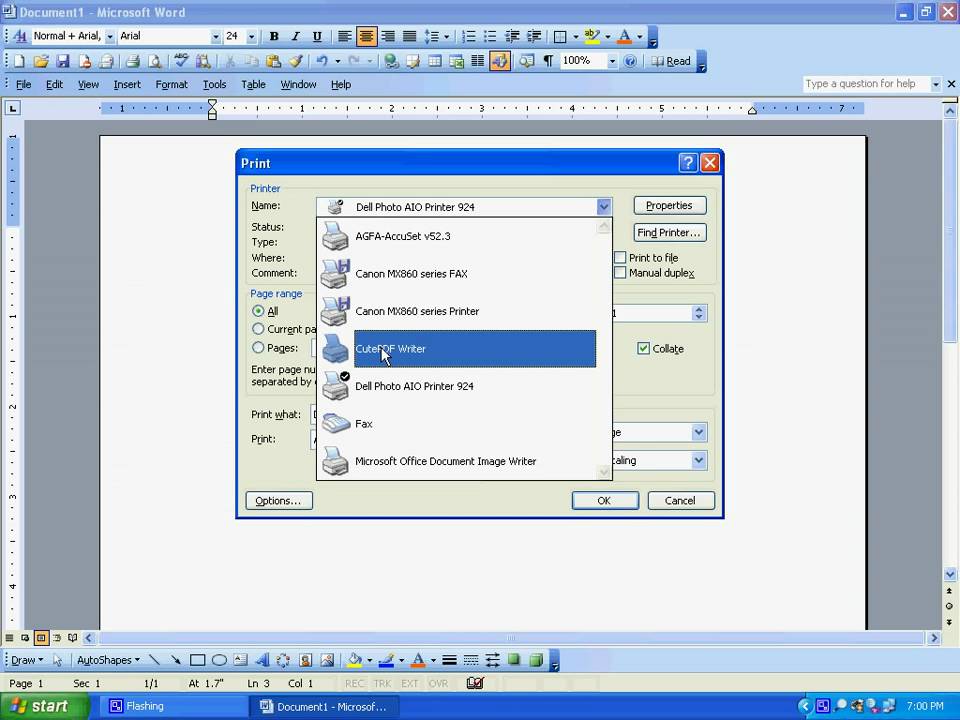Select the Oval drawing tool
The image size is (960, 720).
point(219,660)
